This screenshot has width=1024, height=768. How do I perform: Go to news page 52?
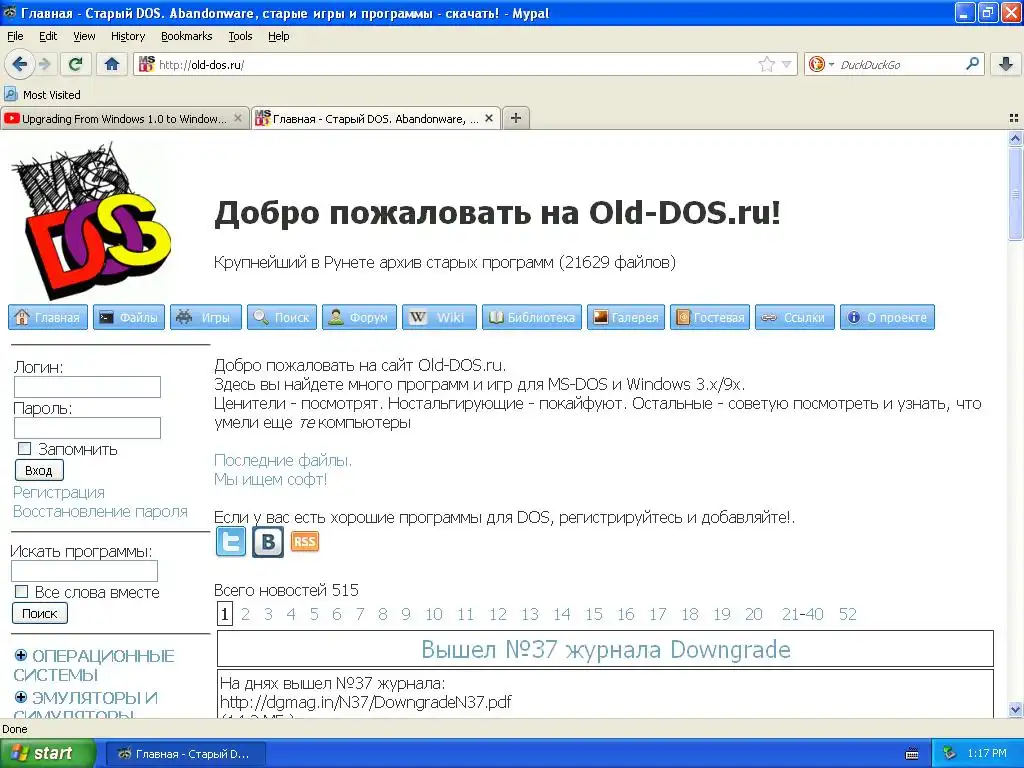(x=848, y=614)
